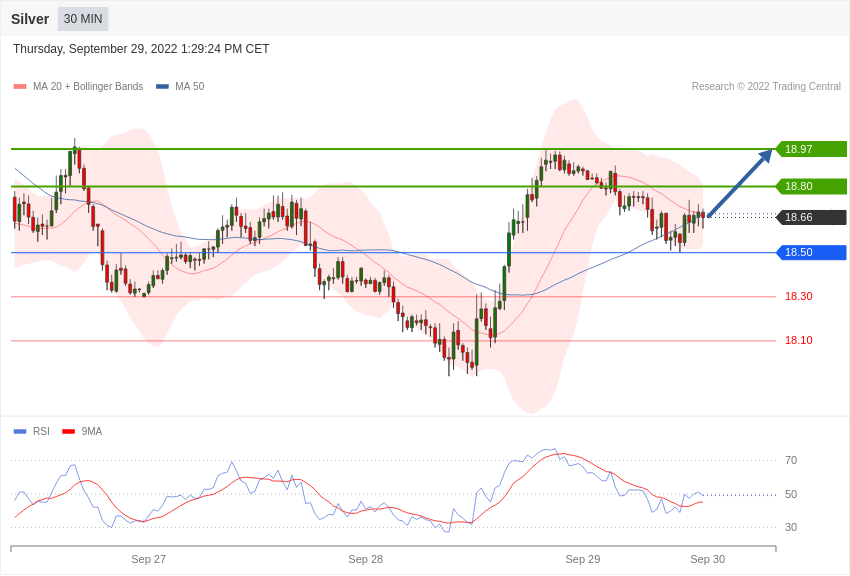Click the 9MA legend red swatch
This screenshot has width=850, height=576.
click(x=68, y=431)
